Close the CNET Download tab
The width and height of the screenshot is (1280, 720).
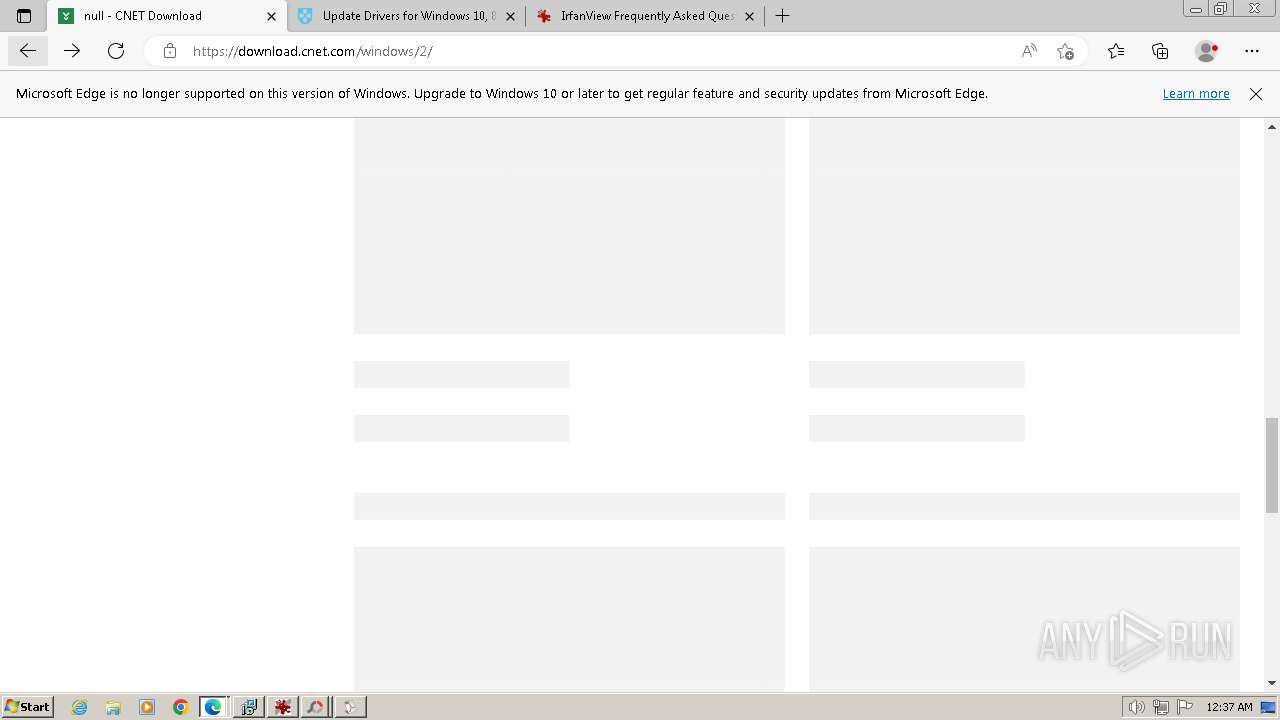click(x=271, y=16)
